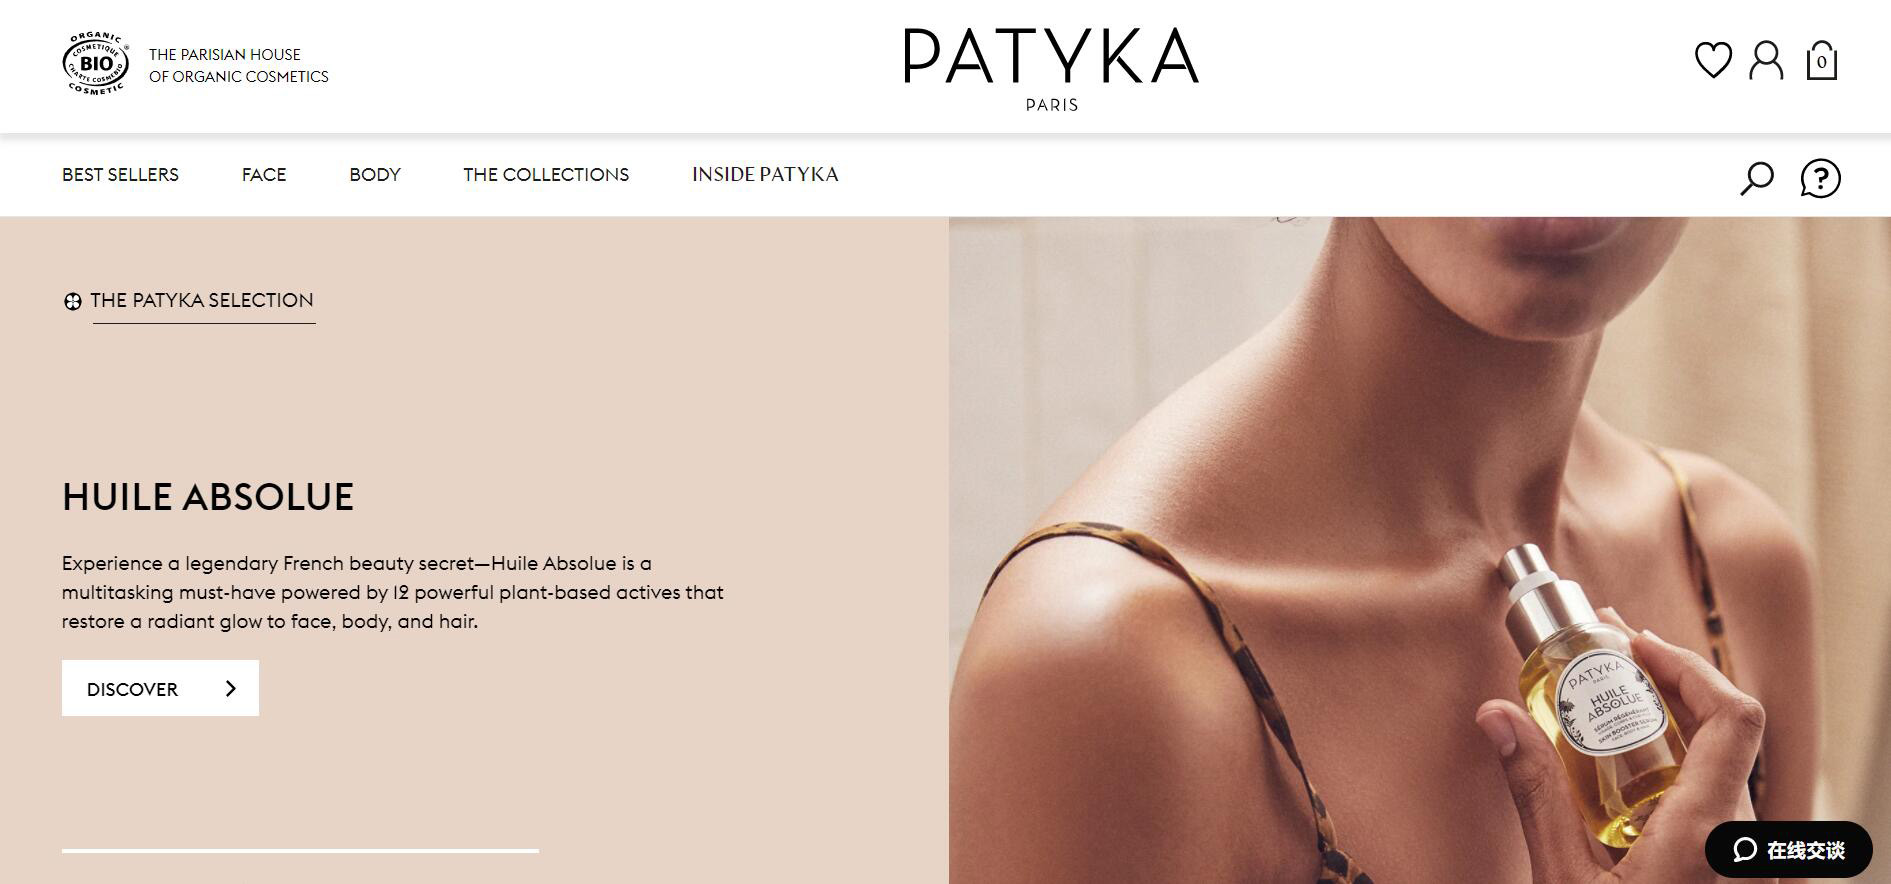Open the user account icon
The height and width of the screenshot is (884, 1891).
click(1766, 60)
